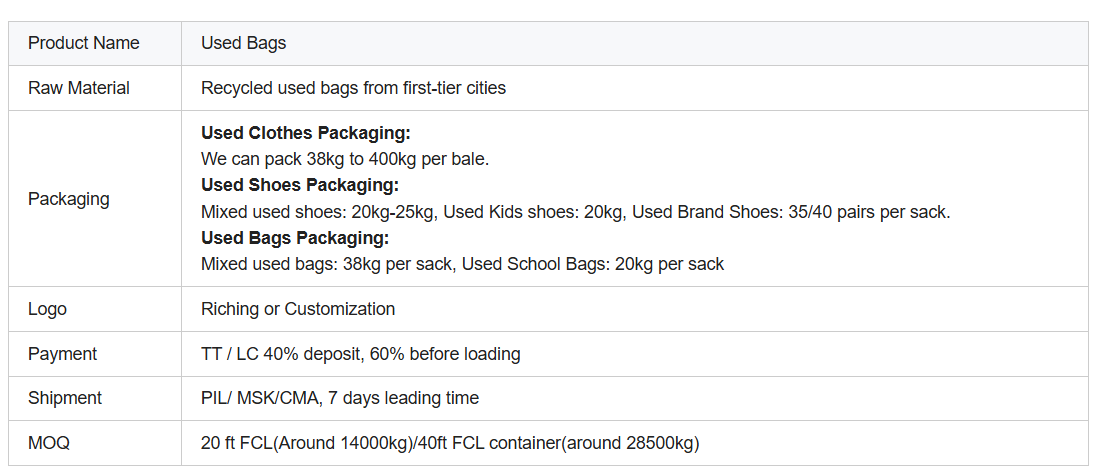This screenshot has width=1096, height=473.
Task: Click the PIL/ MSK/CMA leading time text
Action: coord(340,398)
